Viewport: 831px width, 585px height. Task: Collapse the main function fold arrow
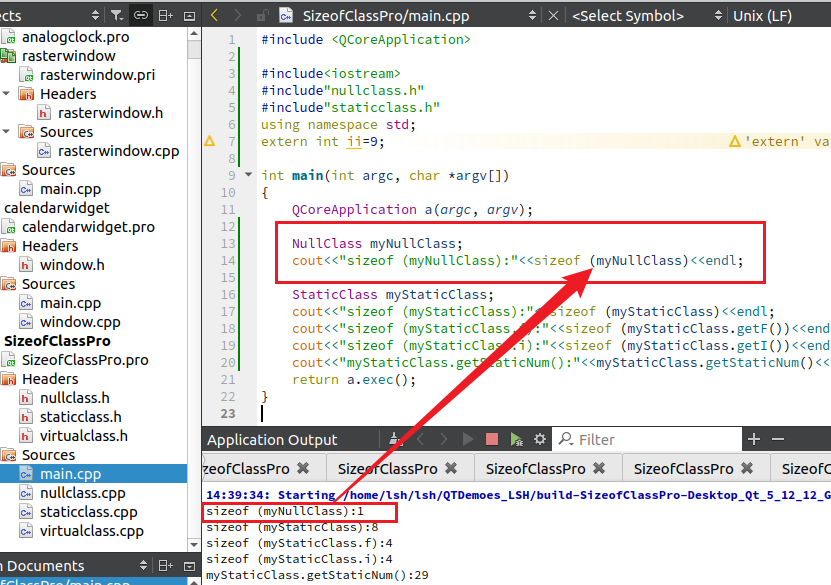[x=248, y=174]
